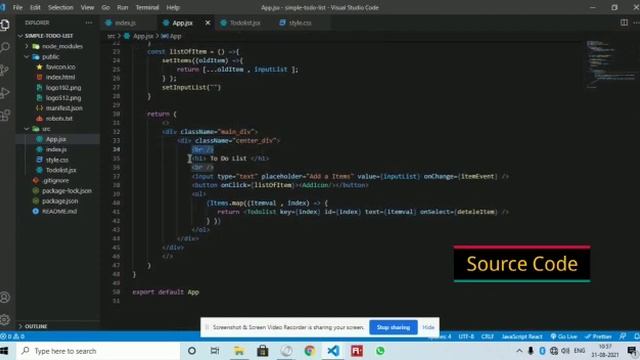Open Run and Debug view

(5, 93)
